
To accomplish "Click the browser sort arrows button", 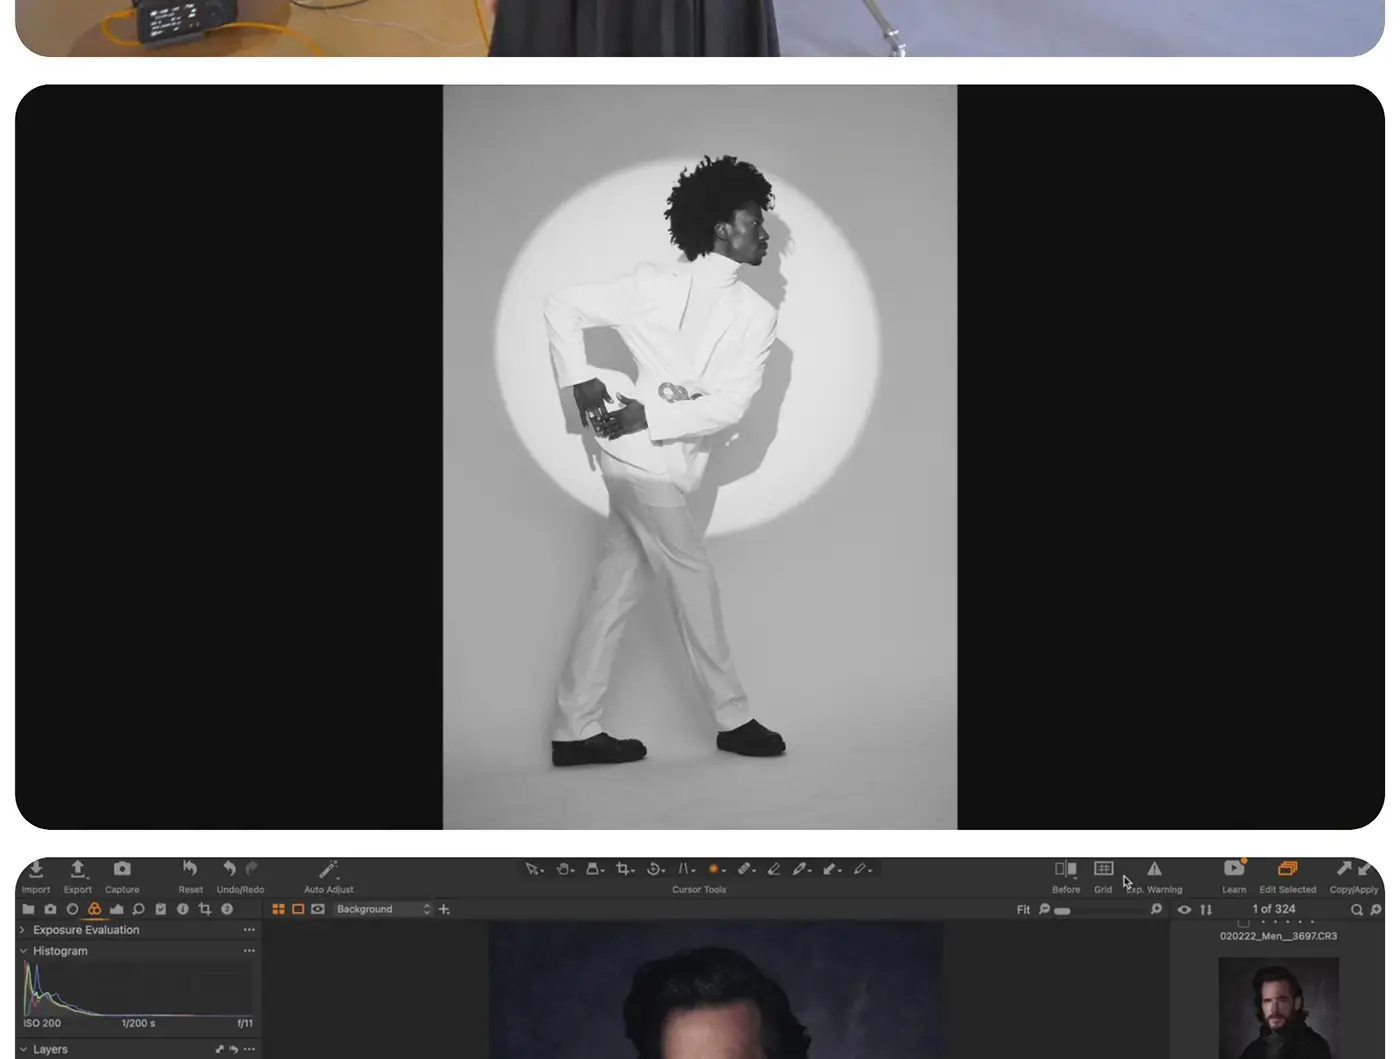I will point(1206,909).
